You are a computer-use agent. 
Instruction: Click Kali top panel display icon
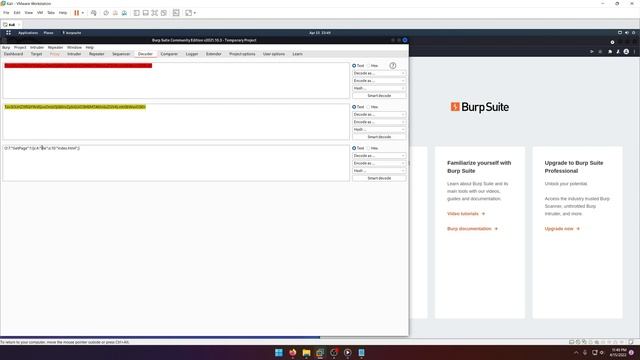click(x=620, y=33)
